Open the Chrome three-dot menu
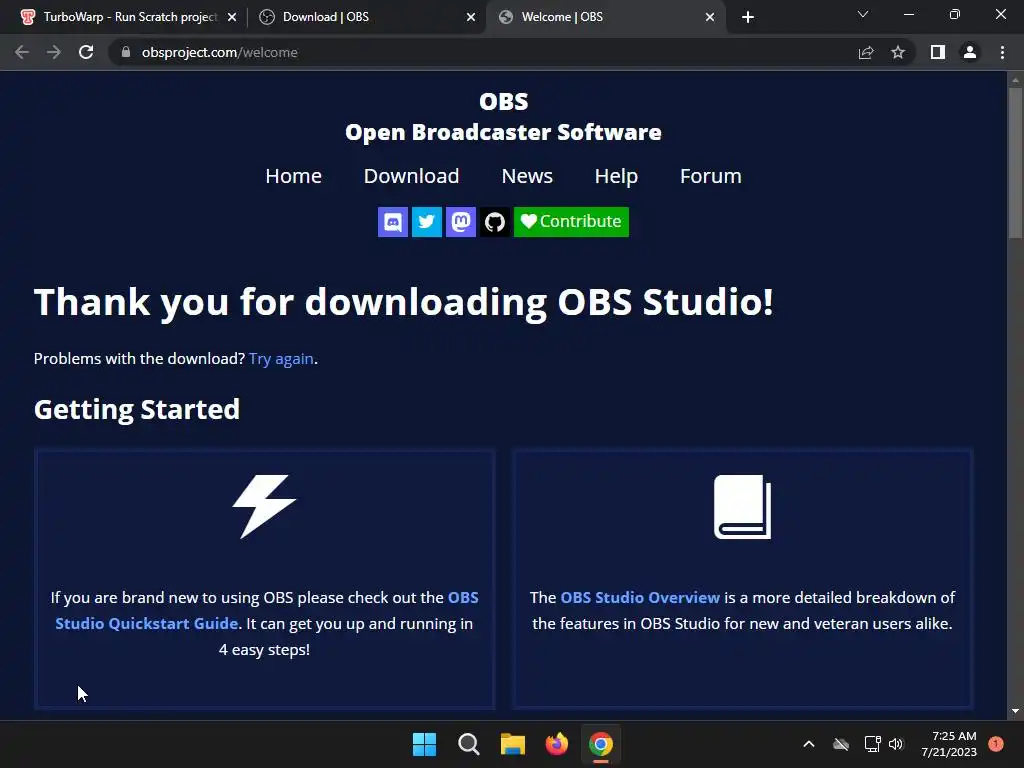This screenshot has height=768, width=1024. (x=1002, y=52)
